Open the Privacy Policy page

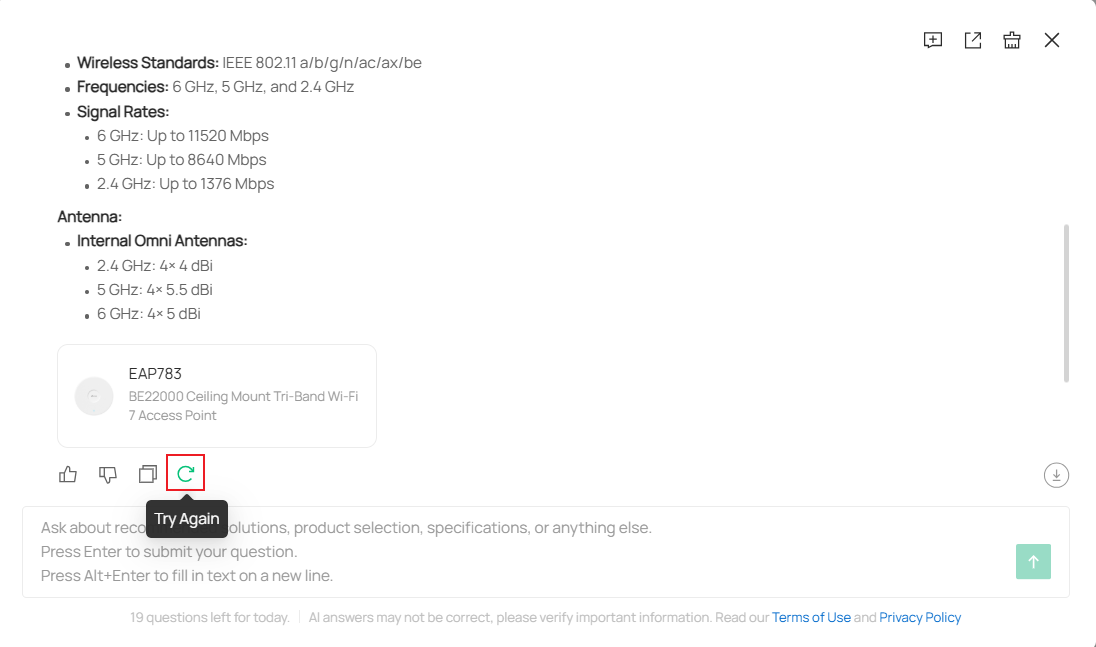[x=919, y=617]
